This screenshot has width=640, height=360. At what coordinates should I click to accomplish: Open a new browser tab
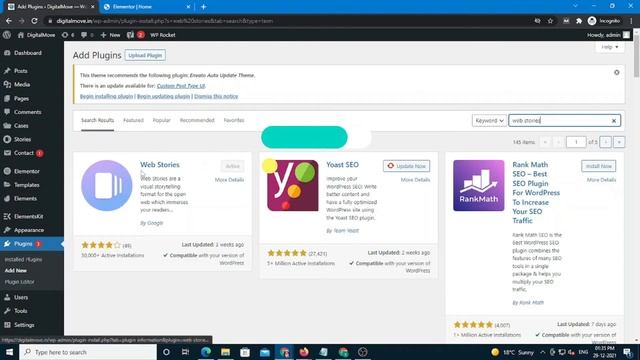(x=203, y=7)
